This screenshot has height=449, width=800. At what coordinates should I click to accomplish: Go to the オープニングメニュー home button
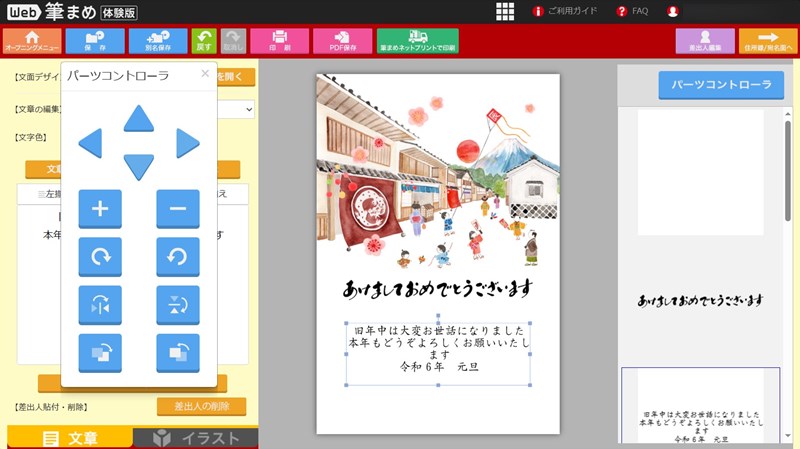[x=32, y=41]
